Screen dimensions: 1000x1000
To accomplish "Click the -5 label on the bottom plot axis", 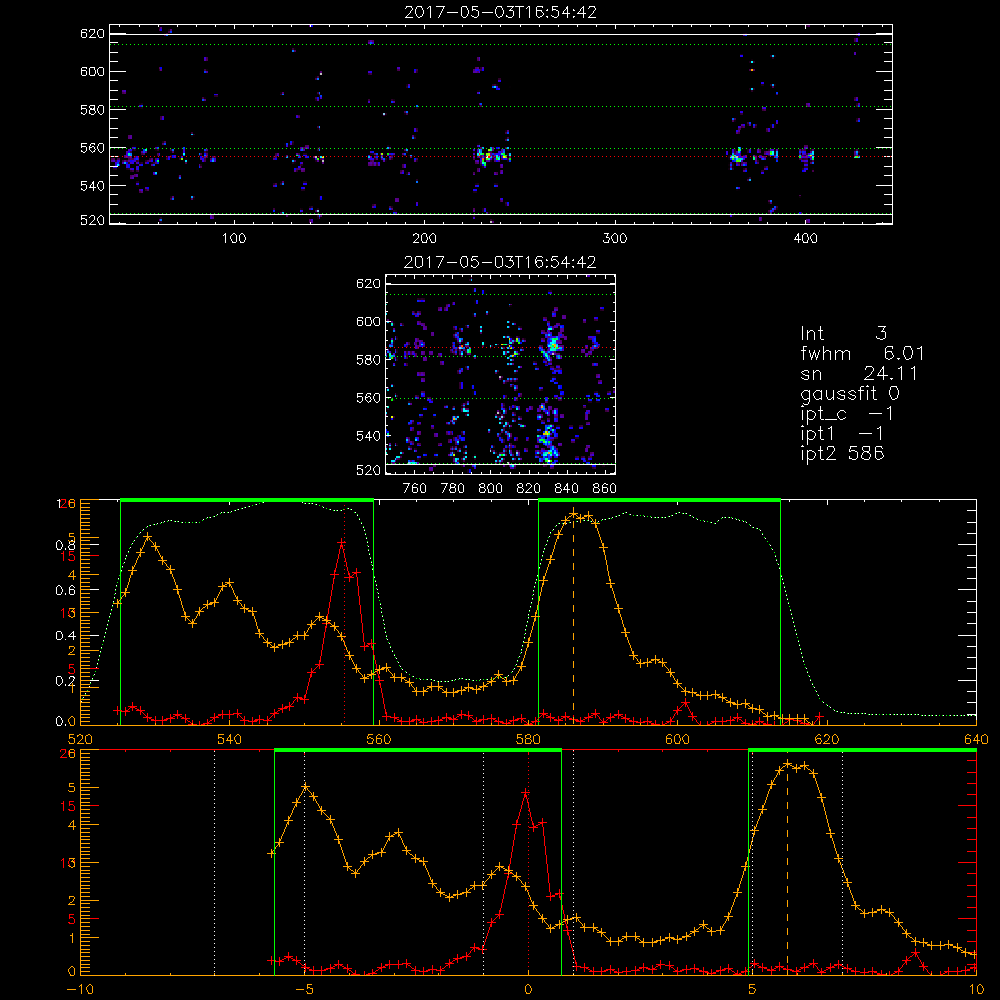I will click(x=304, y=990).
